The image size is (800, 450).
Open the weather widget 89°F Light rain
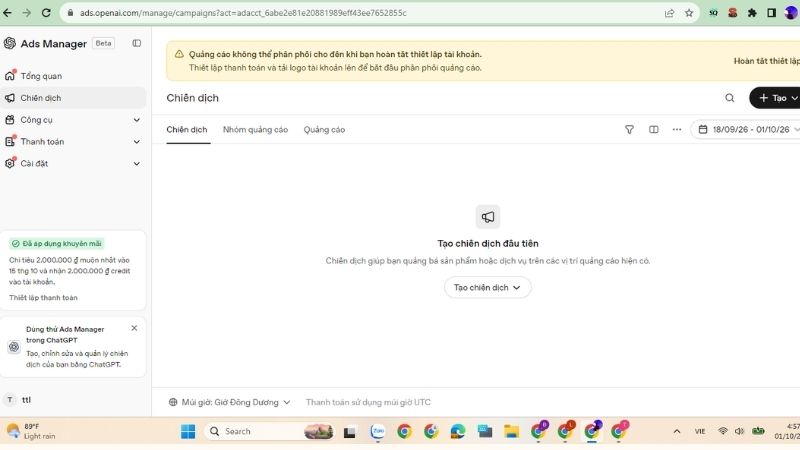(32, 432)
